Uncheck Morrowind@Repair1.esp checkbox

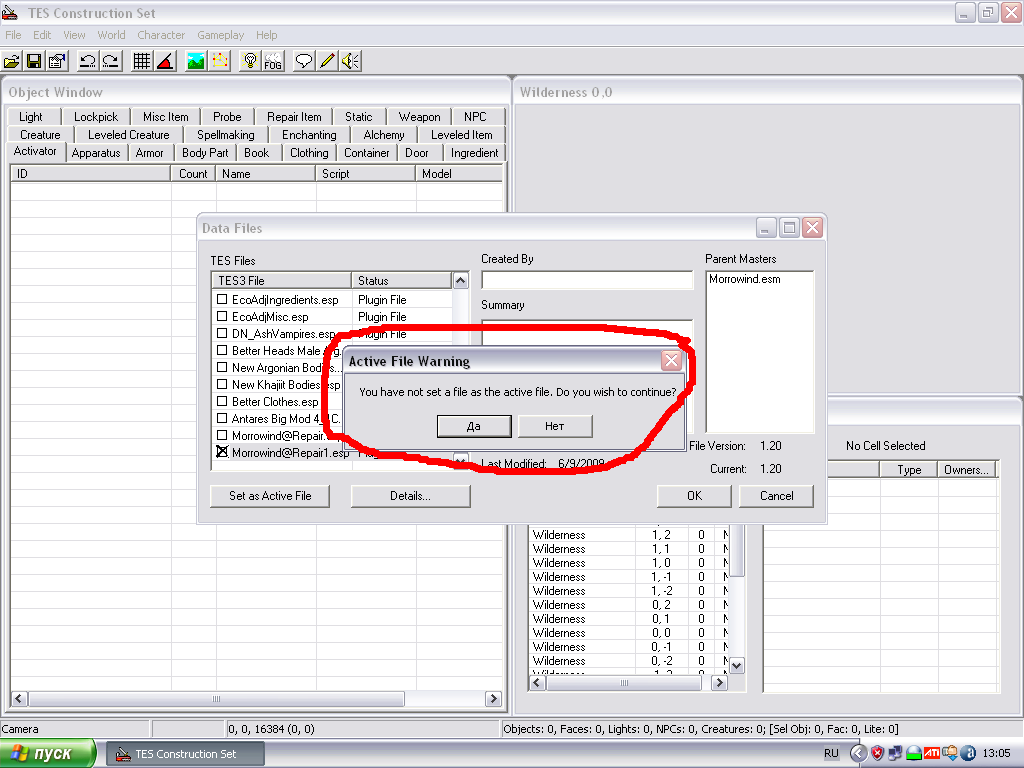[222, 452]
